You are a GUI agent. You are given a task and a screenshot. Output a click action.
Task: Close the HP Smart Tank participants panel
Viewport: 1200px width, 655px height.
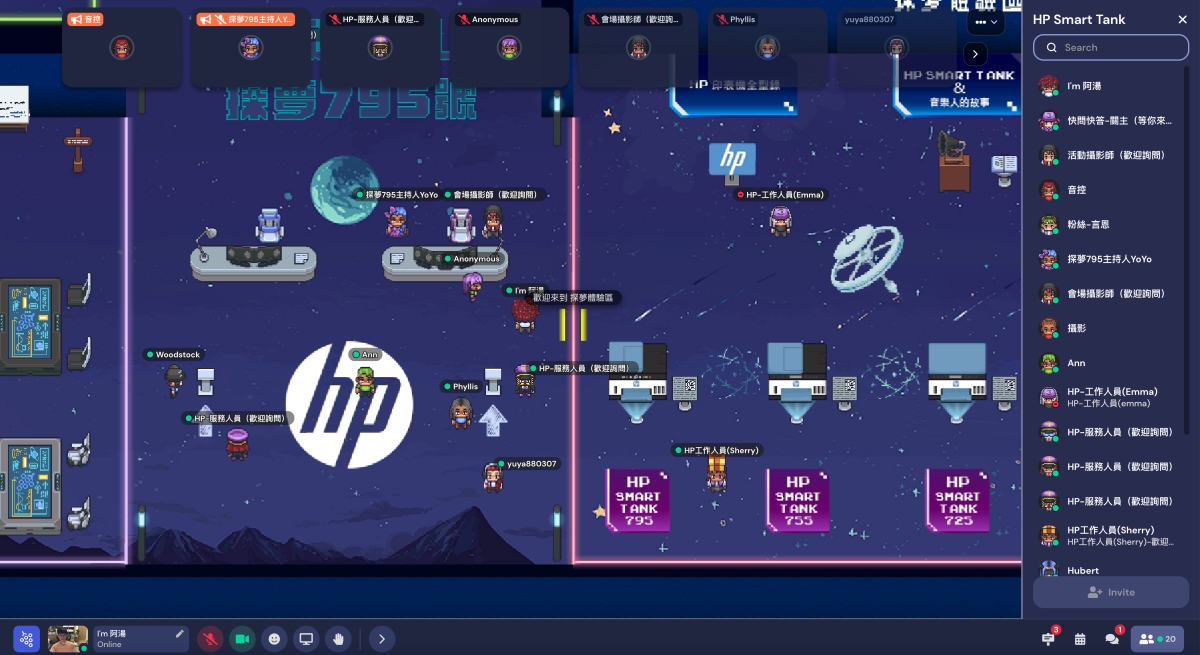point(1183,19)
